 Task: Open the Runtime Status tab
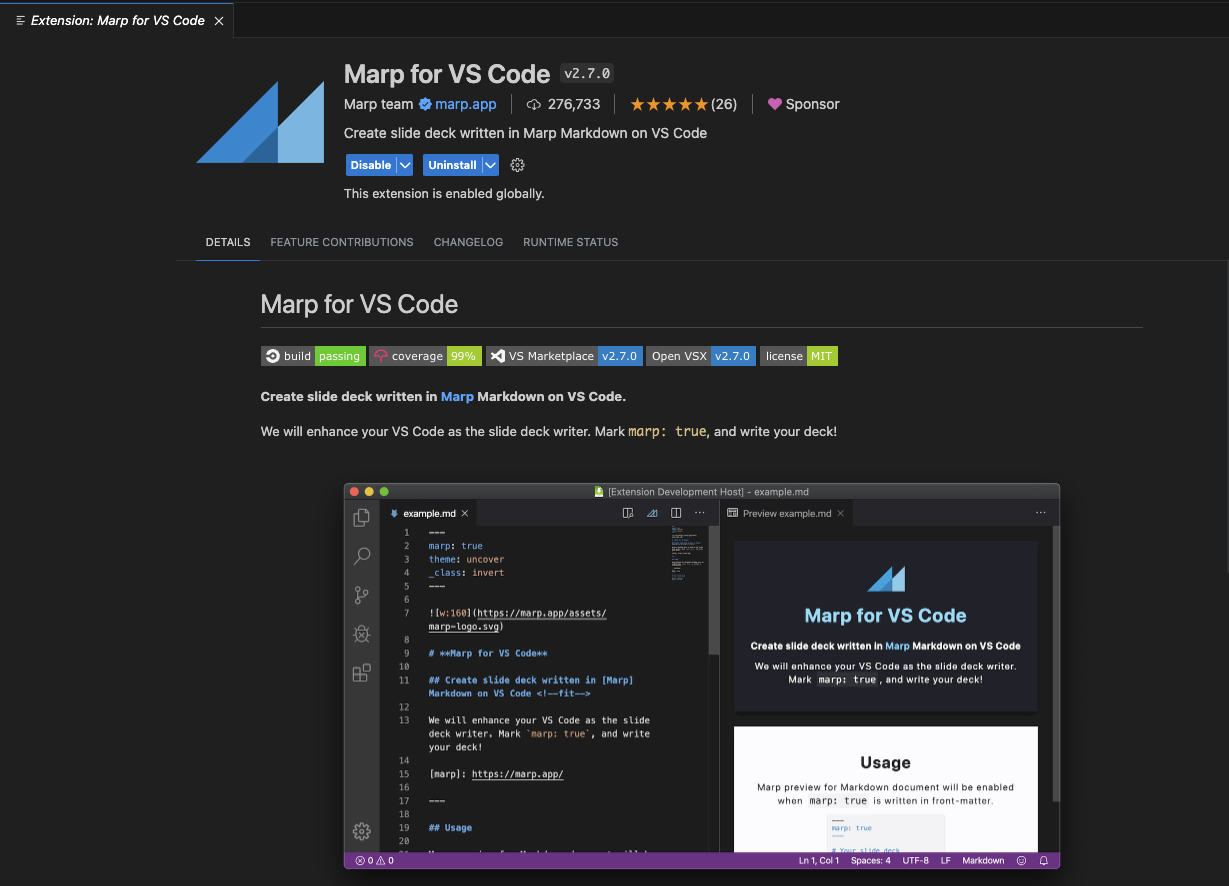pyautogui.click(x=571, y=242)
